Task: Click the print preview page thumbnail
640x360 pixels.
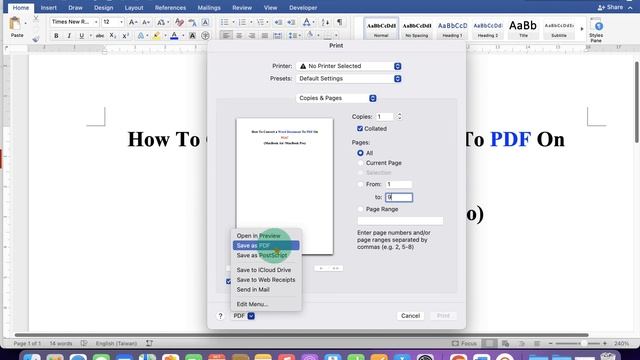Action: (284, 187)
